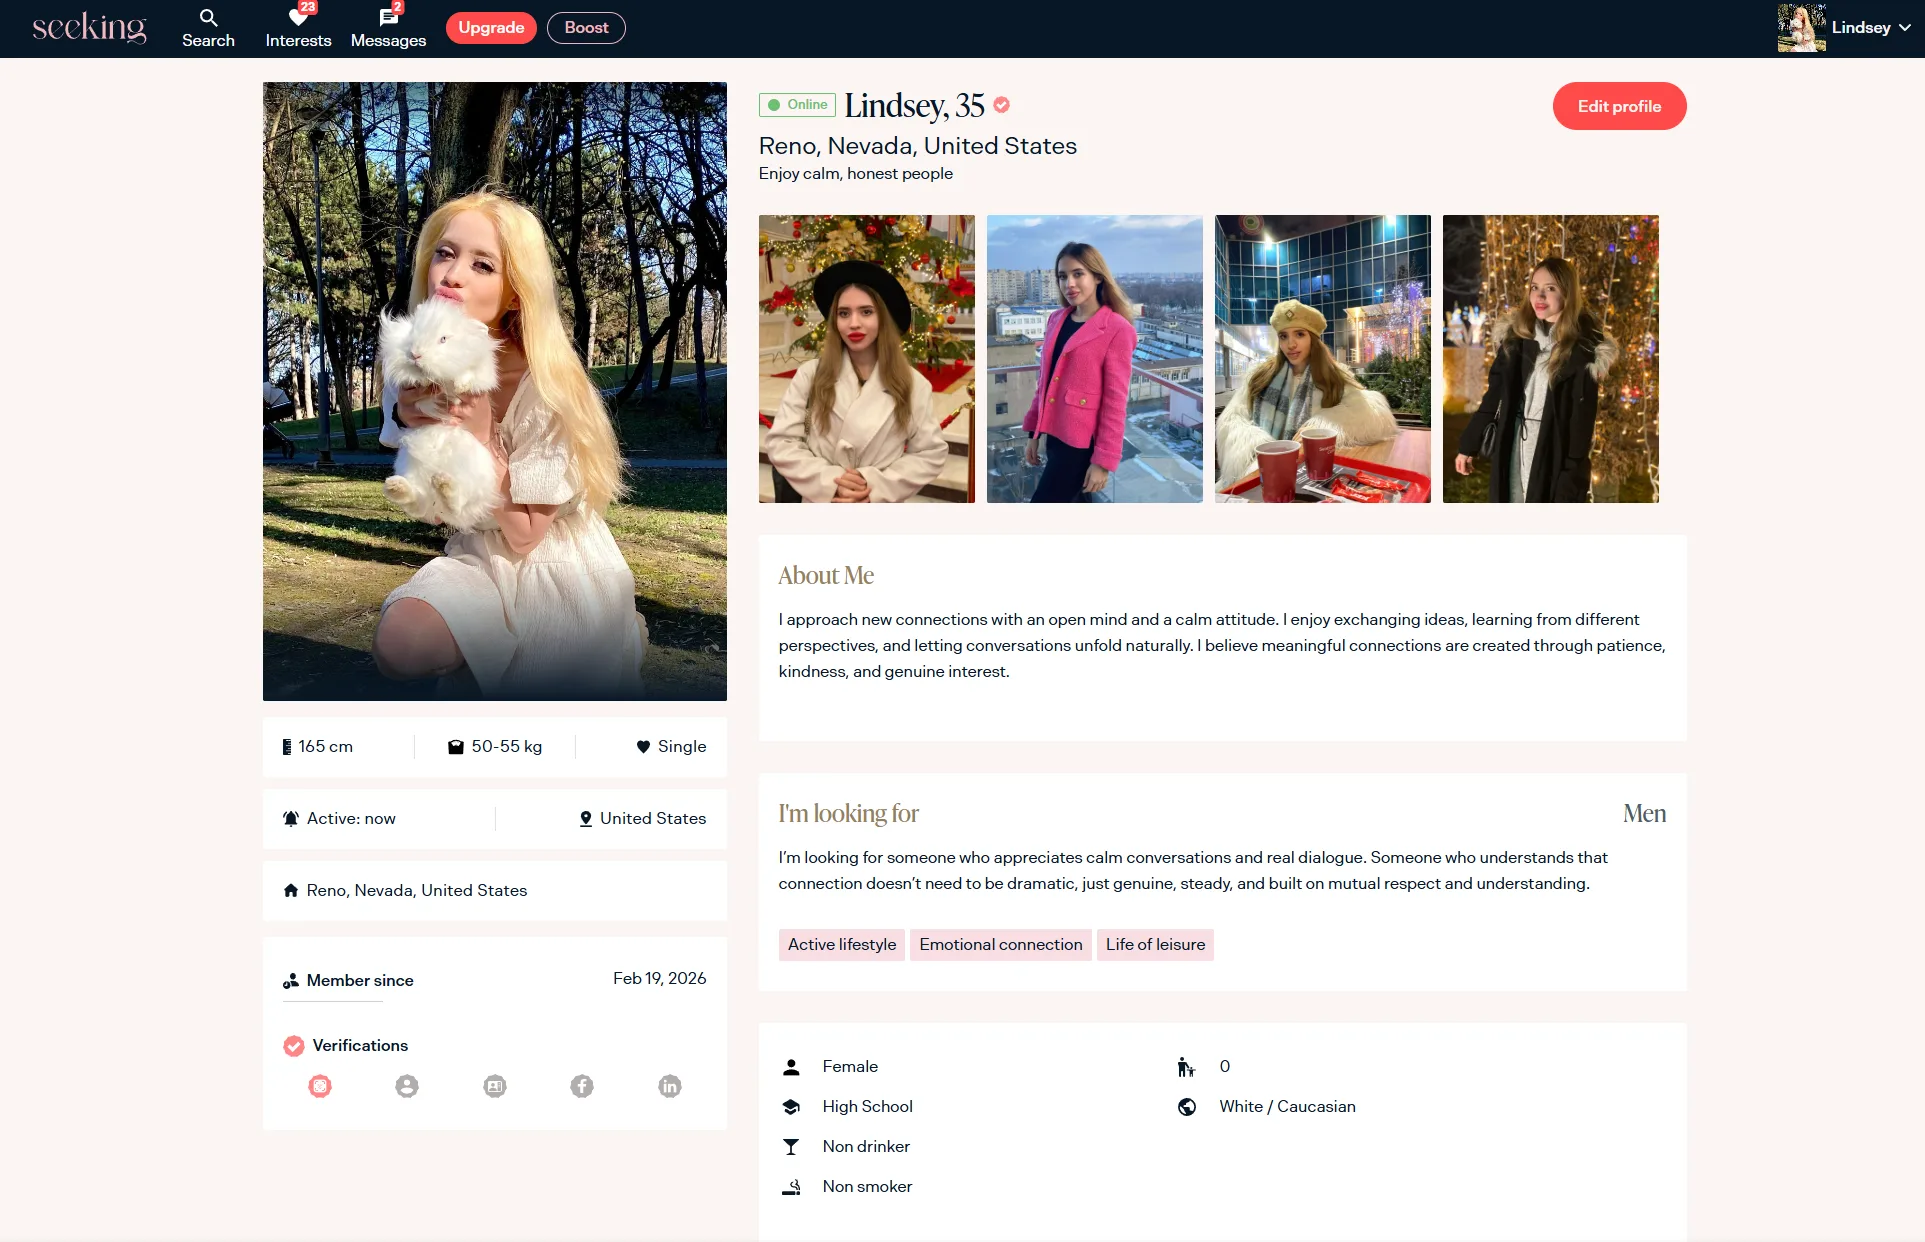Open the main profile photo with rabbit

point(495,391)
